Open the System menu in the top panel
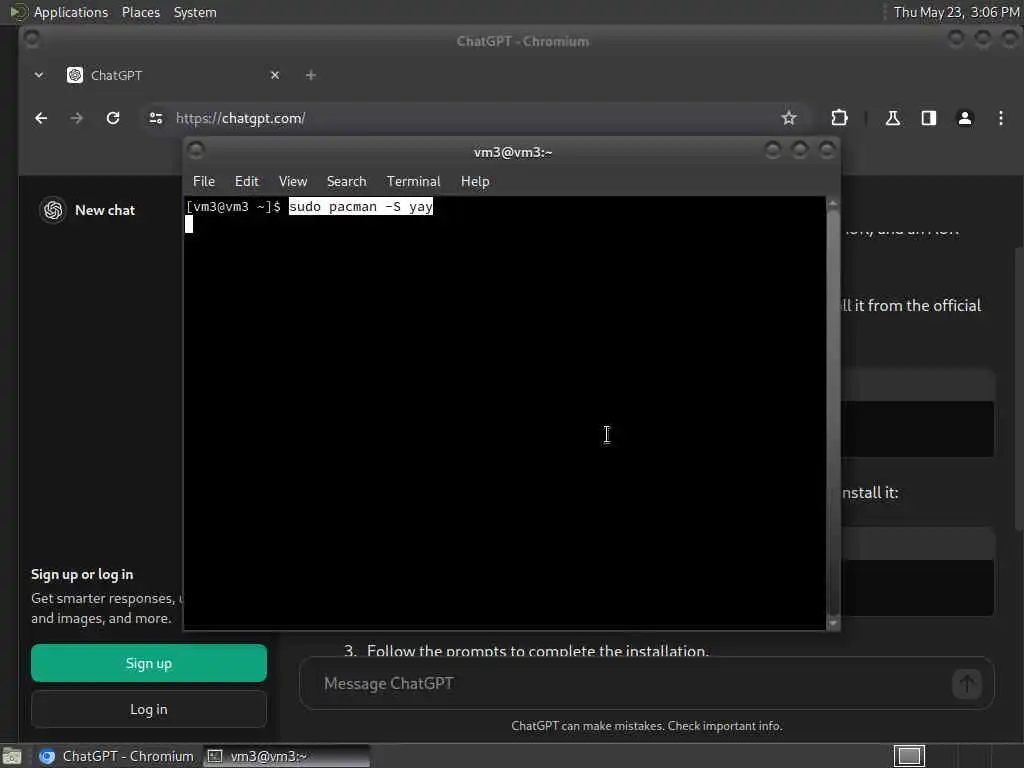 pos(195,12)
